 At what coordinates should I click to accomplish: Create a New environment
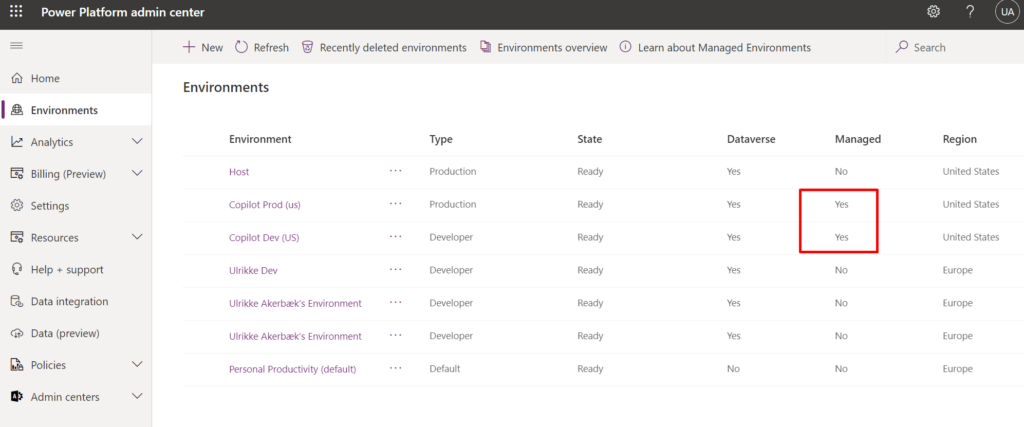click(x=202, y=48)
